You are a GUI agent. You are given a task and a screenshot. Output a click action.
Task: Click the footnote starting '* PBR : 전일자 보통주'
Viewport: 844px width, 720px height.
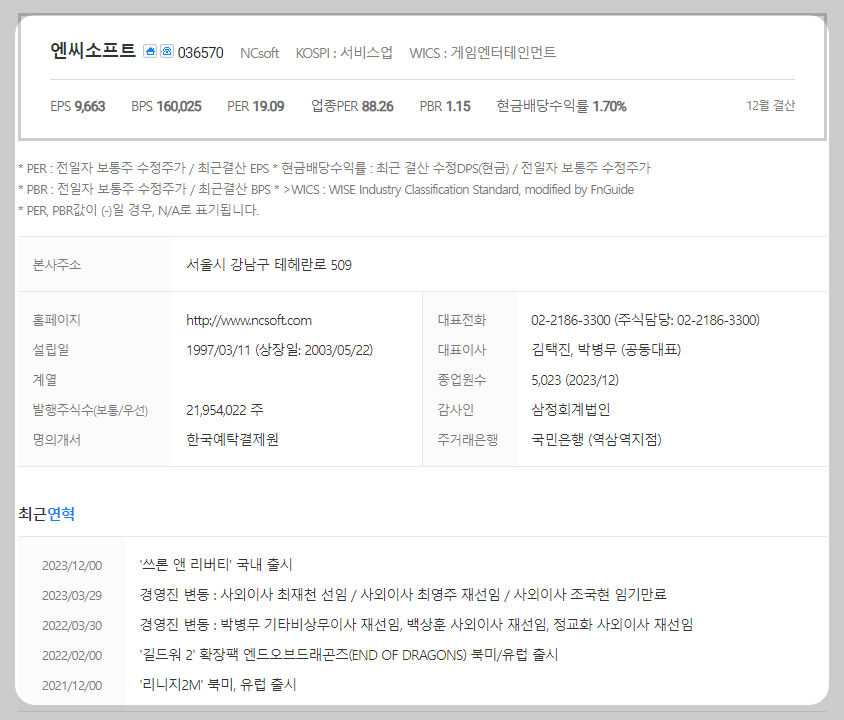click(x=326, y=189)
